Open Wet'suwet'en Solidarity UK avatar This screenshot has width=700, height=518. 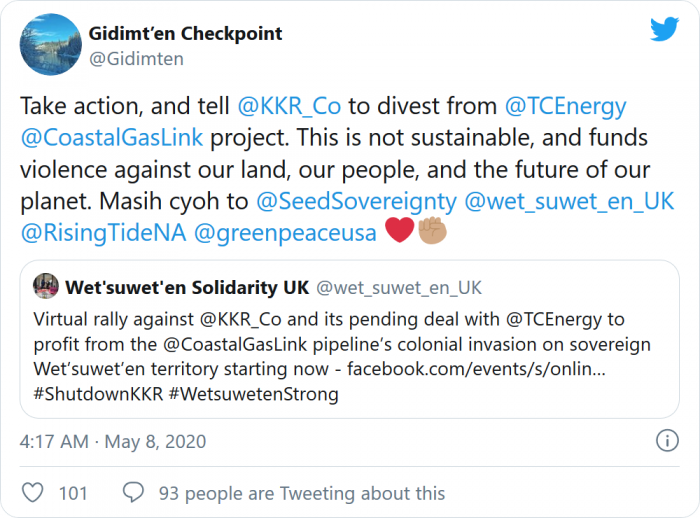(x=46, y=288)
